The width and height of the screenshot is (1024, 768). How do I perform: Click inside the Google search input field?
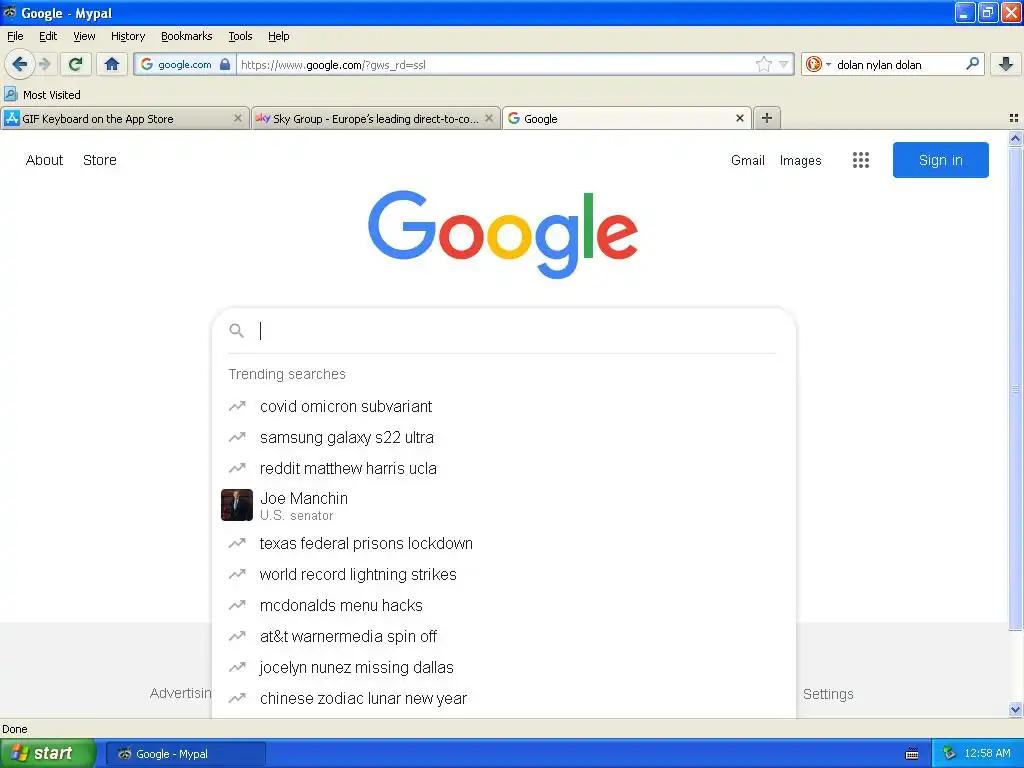tap(516, 330)
